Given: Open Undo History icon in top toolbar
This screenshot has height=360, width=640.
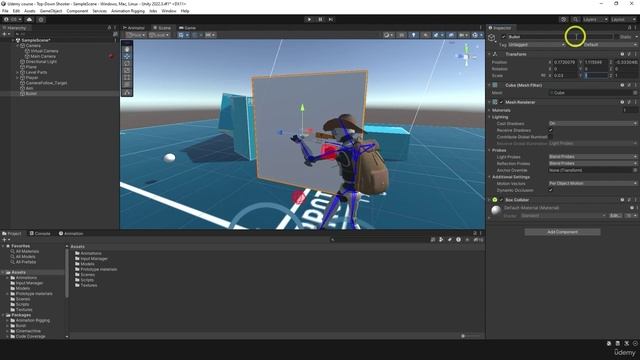Looking at the screenshot, I should click(x=564, y=19).
